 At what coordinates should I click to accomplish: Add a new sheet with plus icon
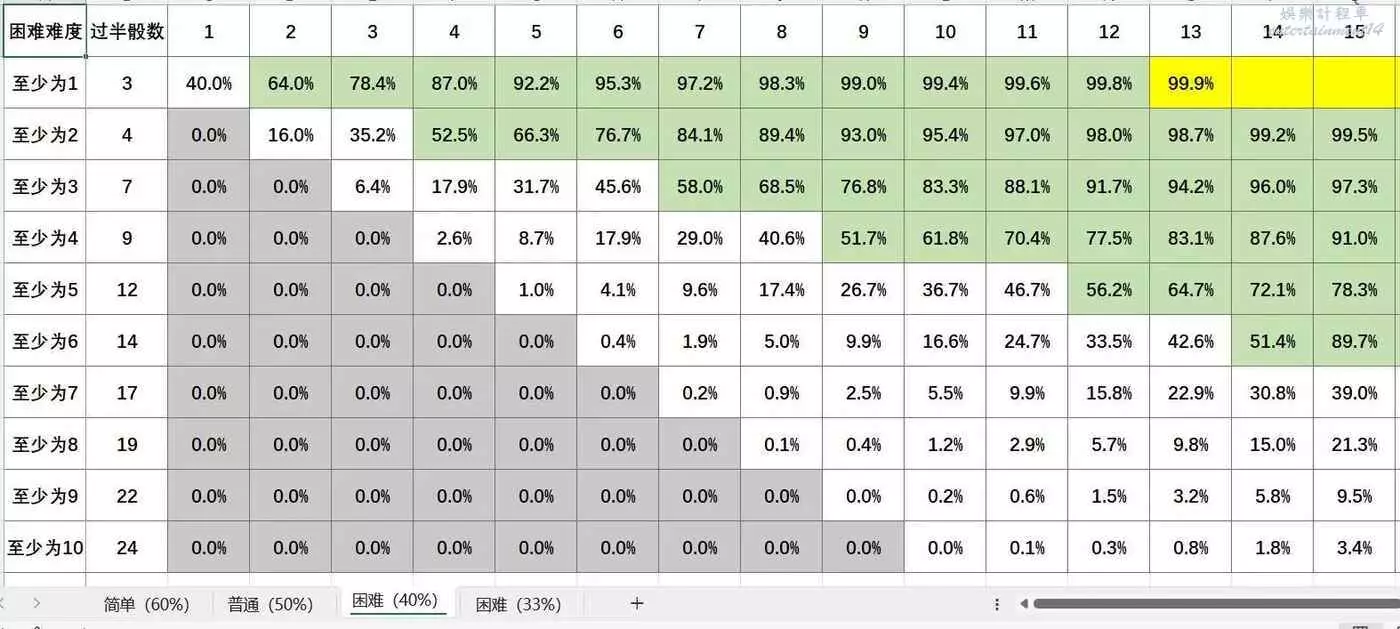pos(637,603)
